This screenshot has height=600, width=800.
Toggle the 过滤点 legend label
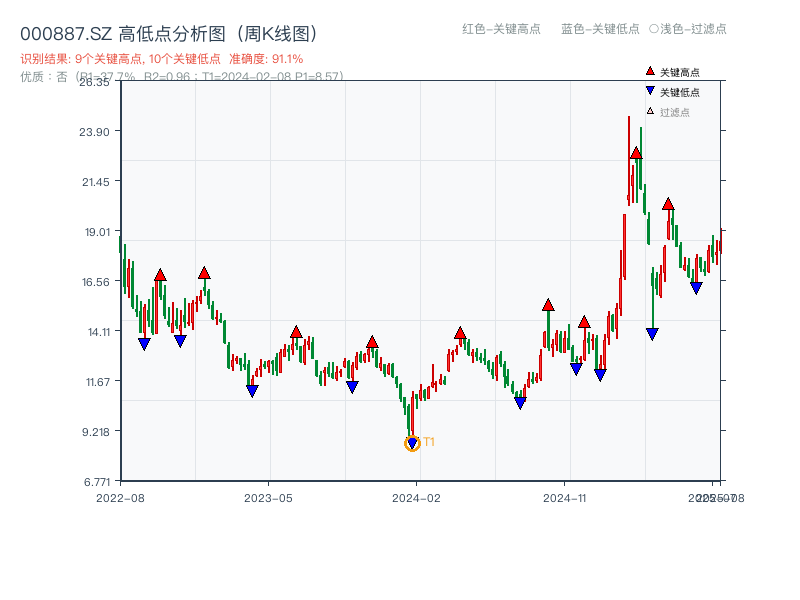point(674,112)
